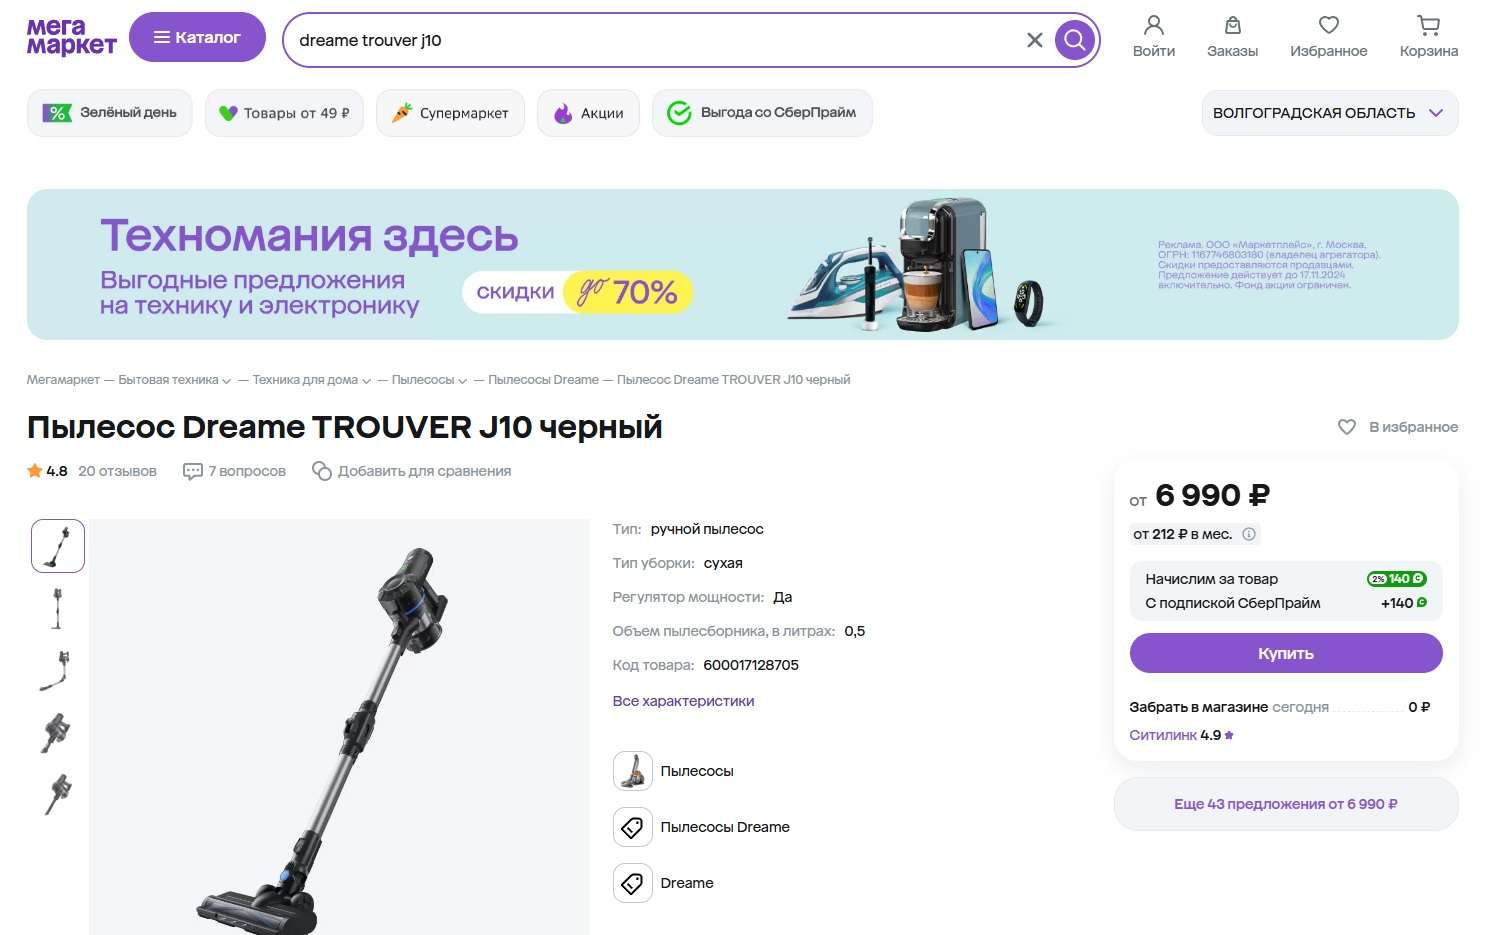Open Все характеристики link

tap(683, 701)
